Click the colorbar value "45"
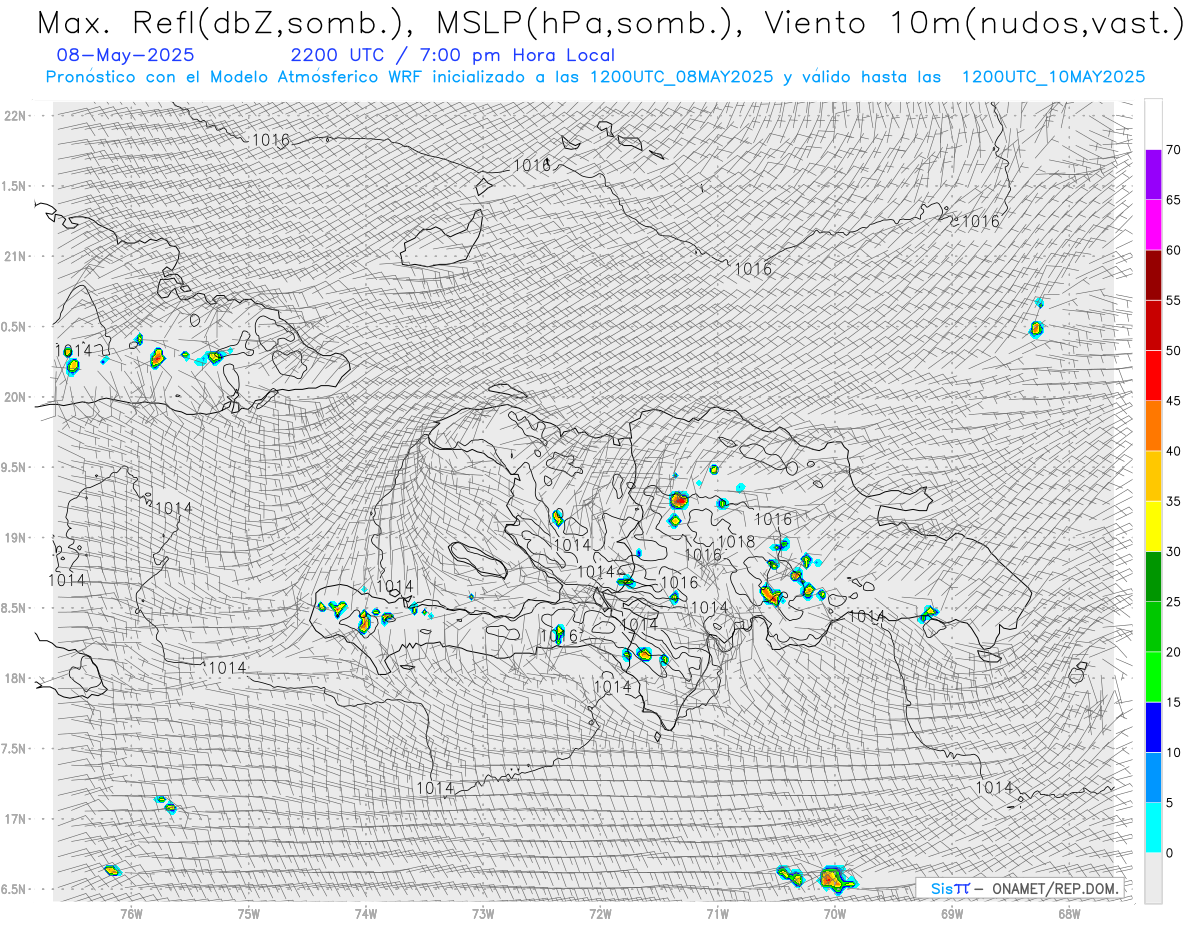1200x927 pixels. click(1173, 401)
